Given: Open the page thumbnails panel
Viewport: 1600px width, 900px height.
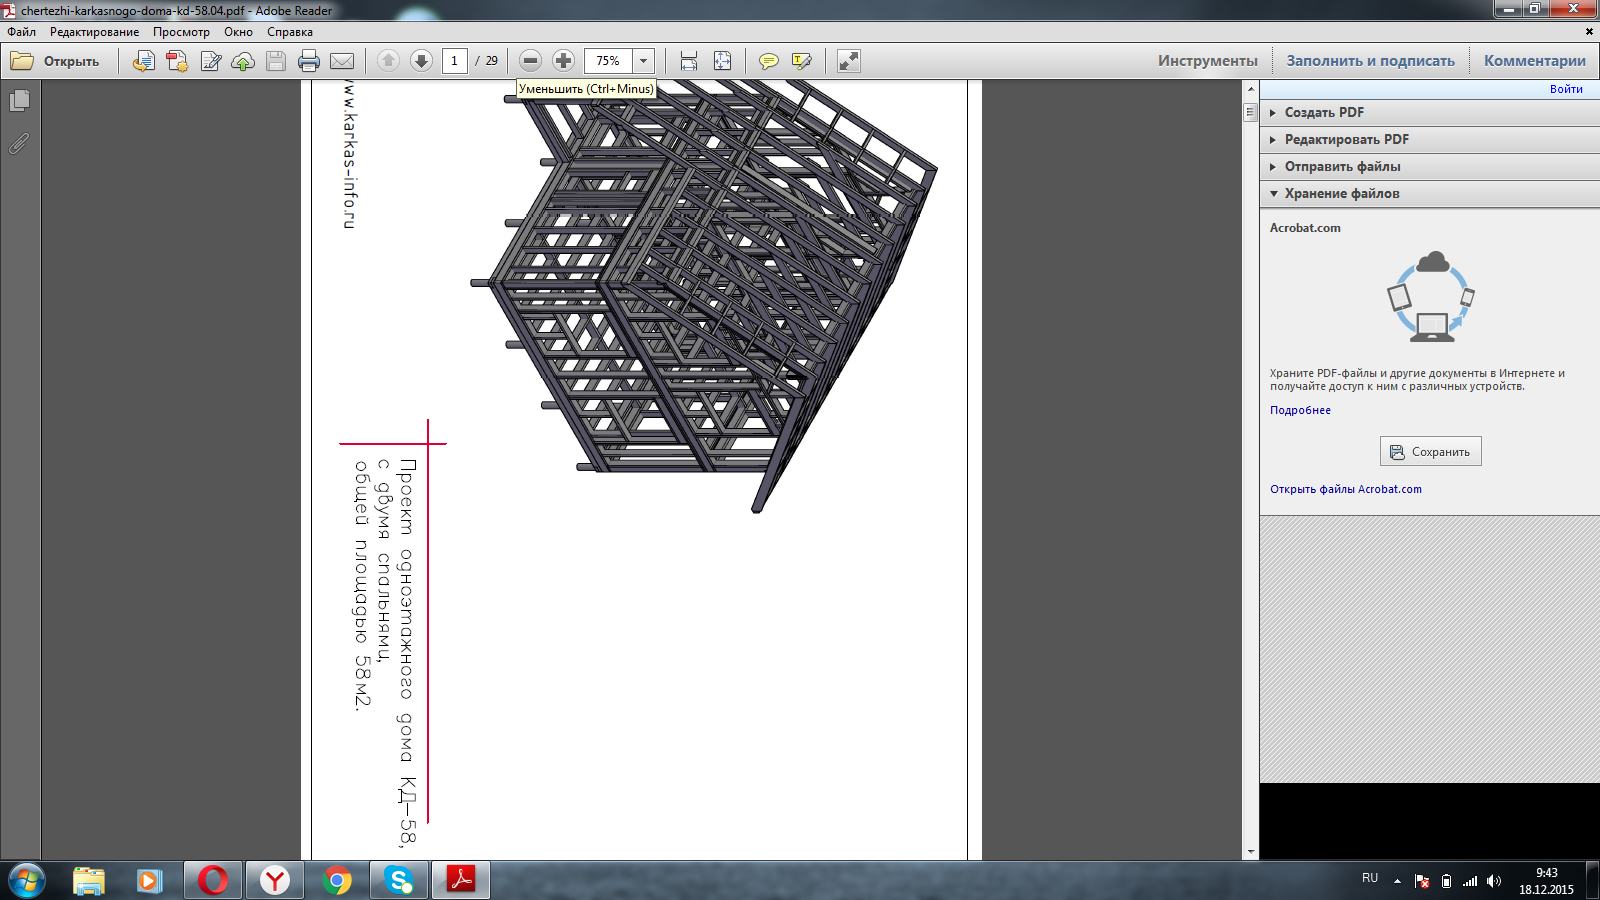Looking at the screenshot, I should [19, 101].
